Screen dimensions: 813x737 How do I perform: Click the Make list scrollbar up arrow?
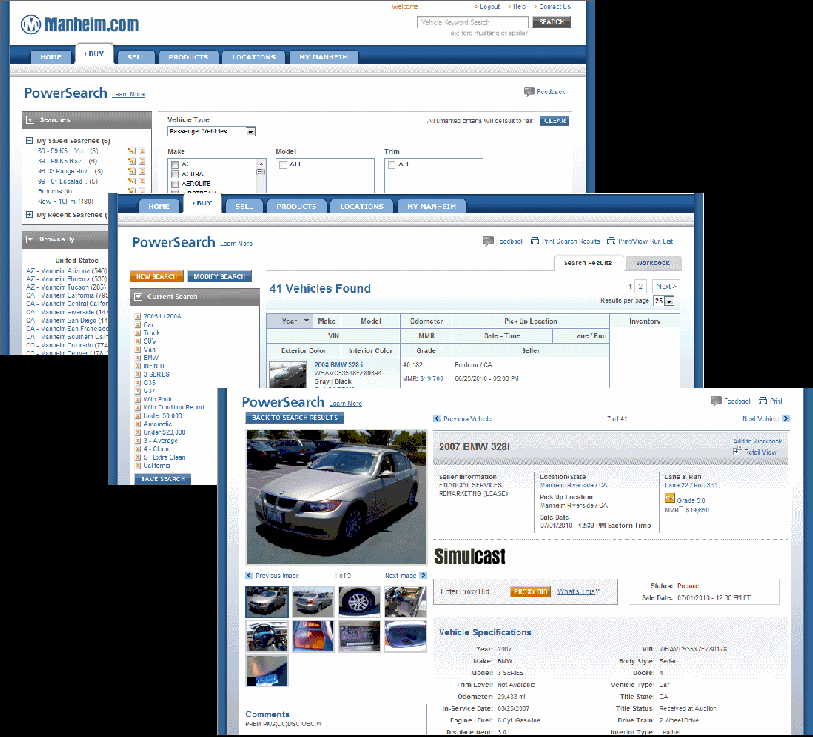click(x=261, y=163)
